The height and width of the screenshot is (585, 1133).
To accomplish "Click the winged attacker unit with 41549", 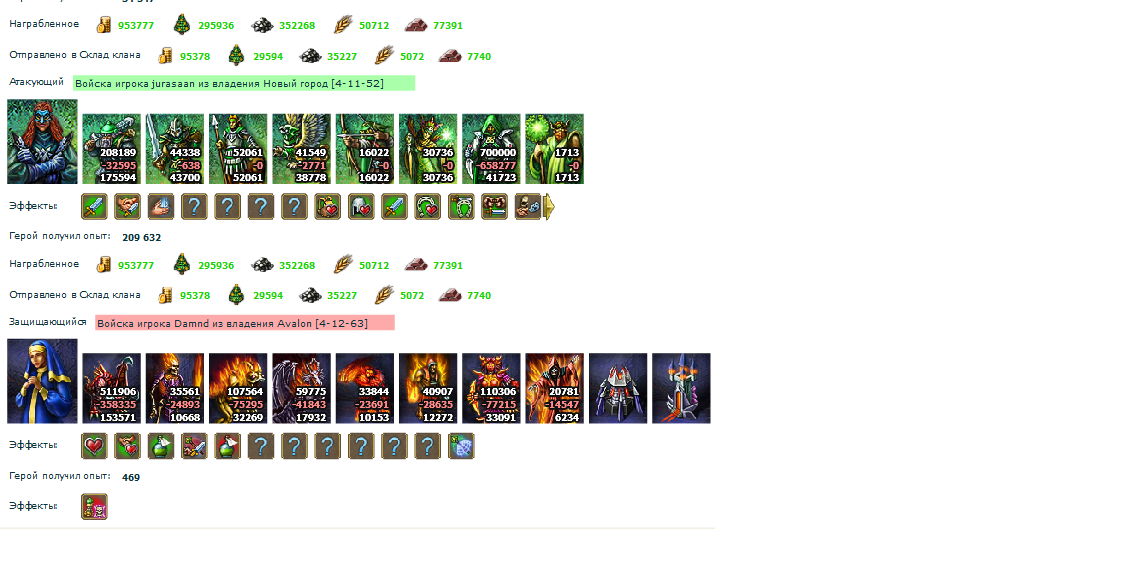I will tap(301, 149).
